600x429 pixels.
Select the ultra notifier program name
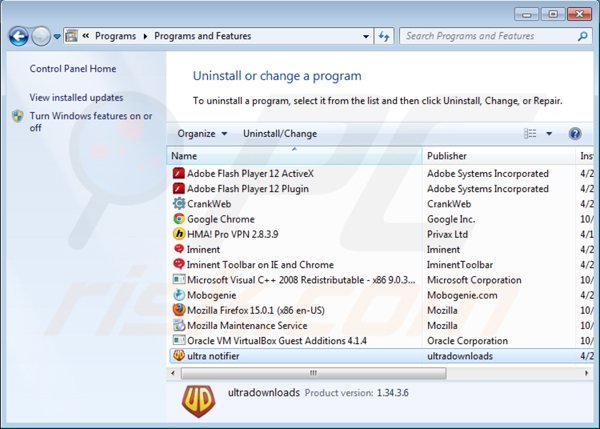point(213,356)
